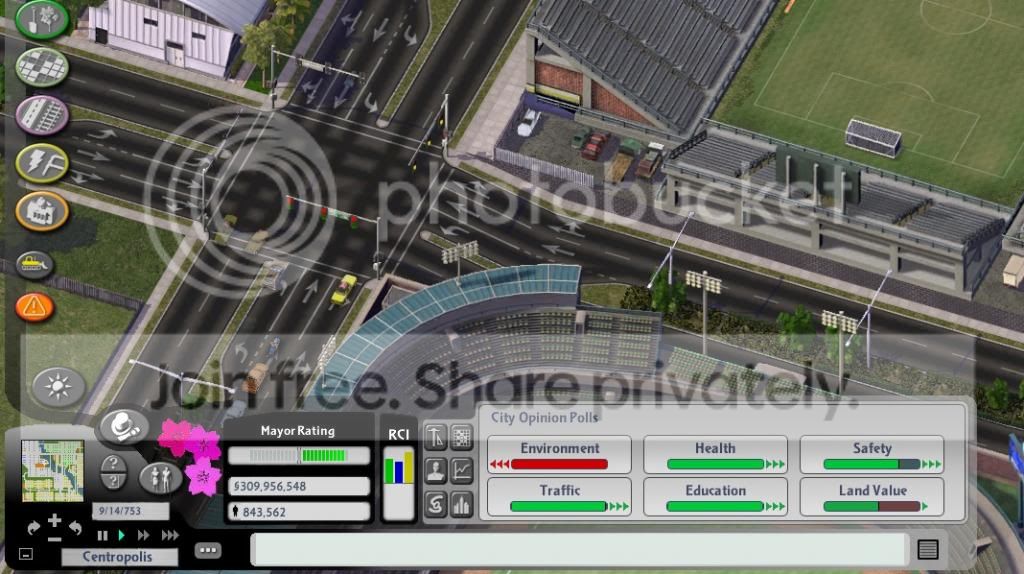Open the ordinances drafting compass icon
The image size is (1024, 574).
436,437
